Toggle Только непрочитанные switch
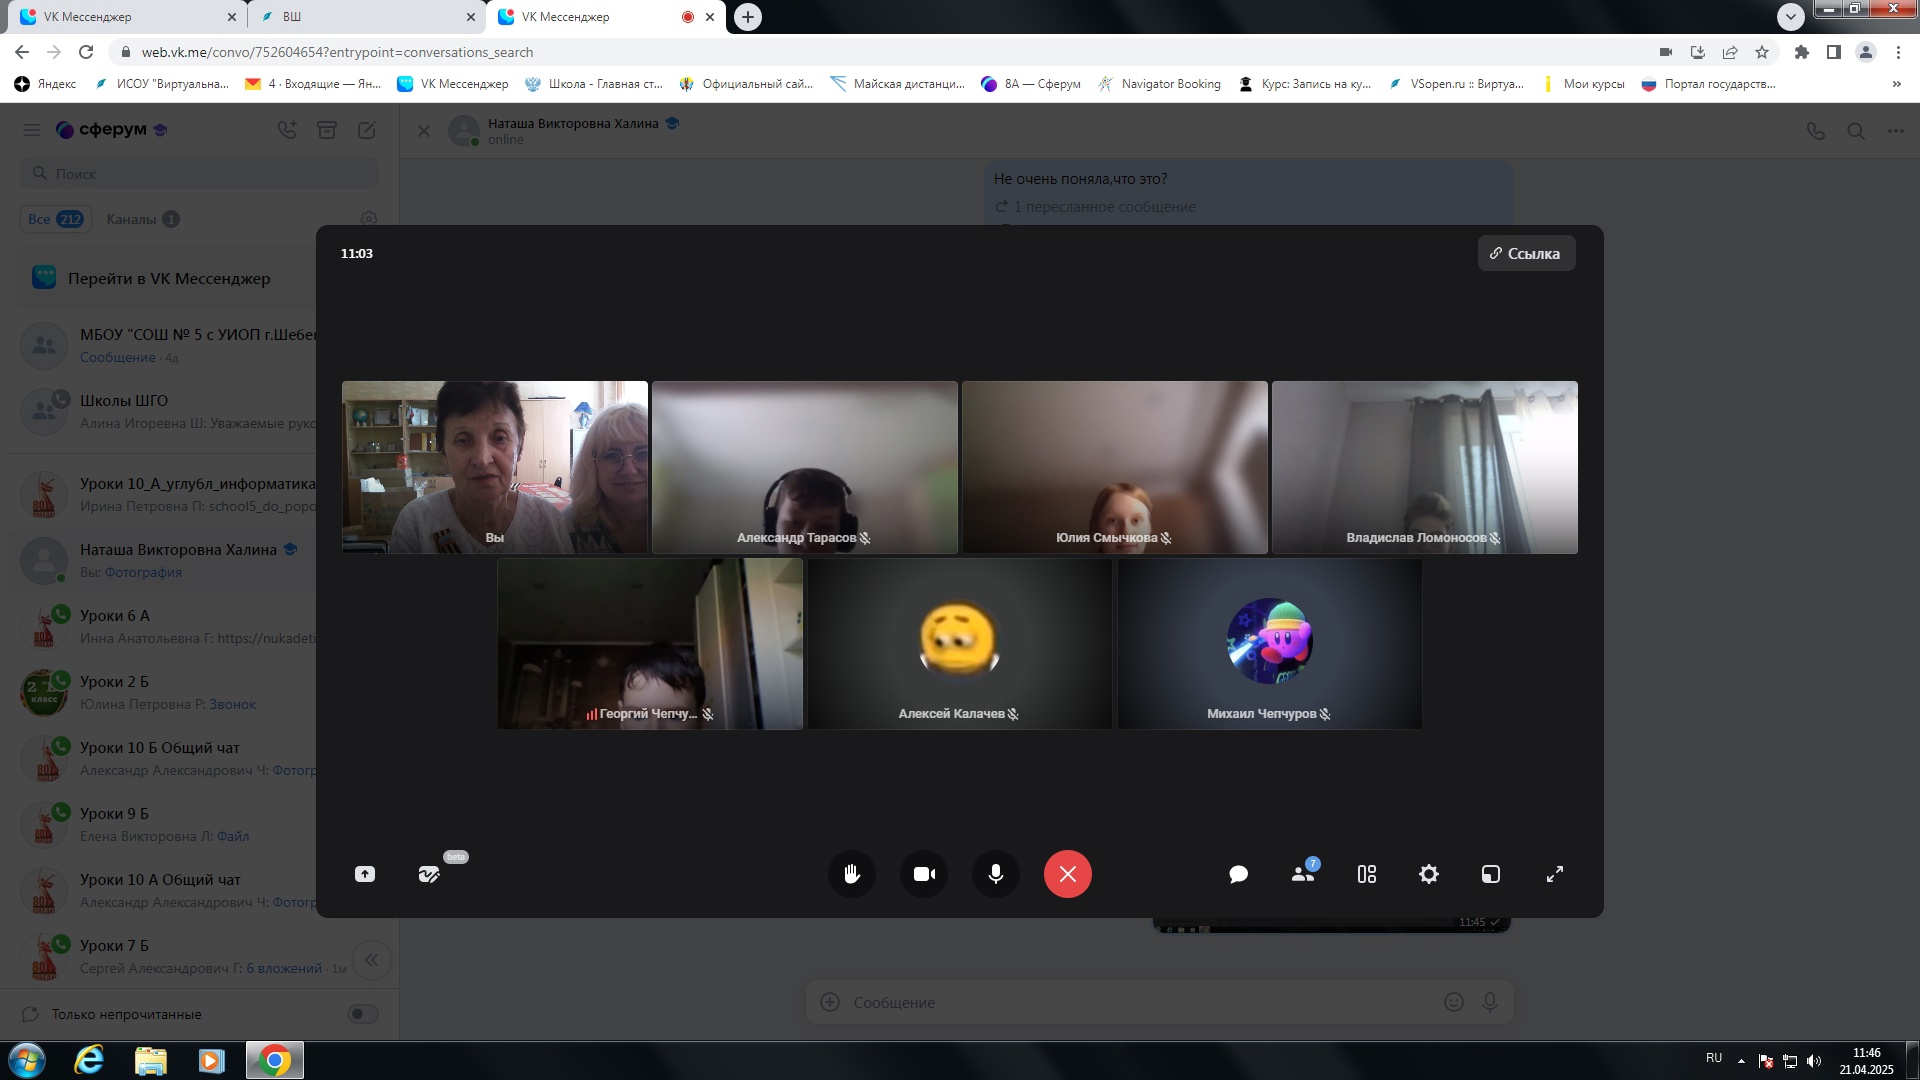Viewport: 1920px width, 1080px height. (362, 1014)
